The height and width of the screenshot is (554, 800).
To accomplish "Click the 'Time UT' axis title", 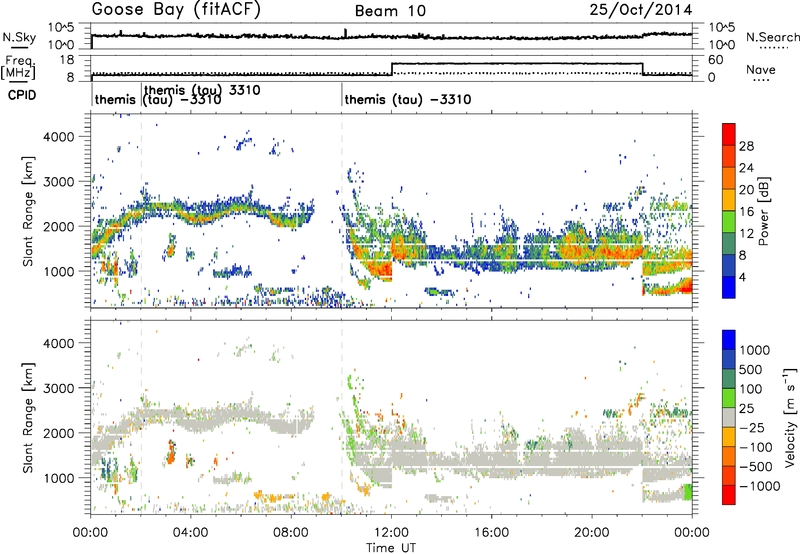I will coord(391,547).
